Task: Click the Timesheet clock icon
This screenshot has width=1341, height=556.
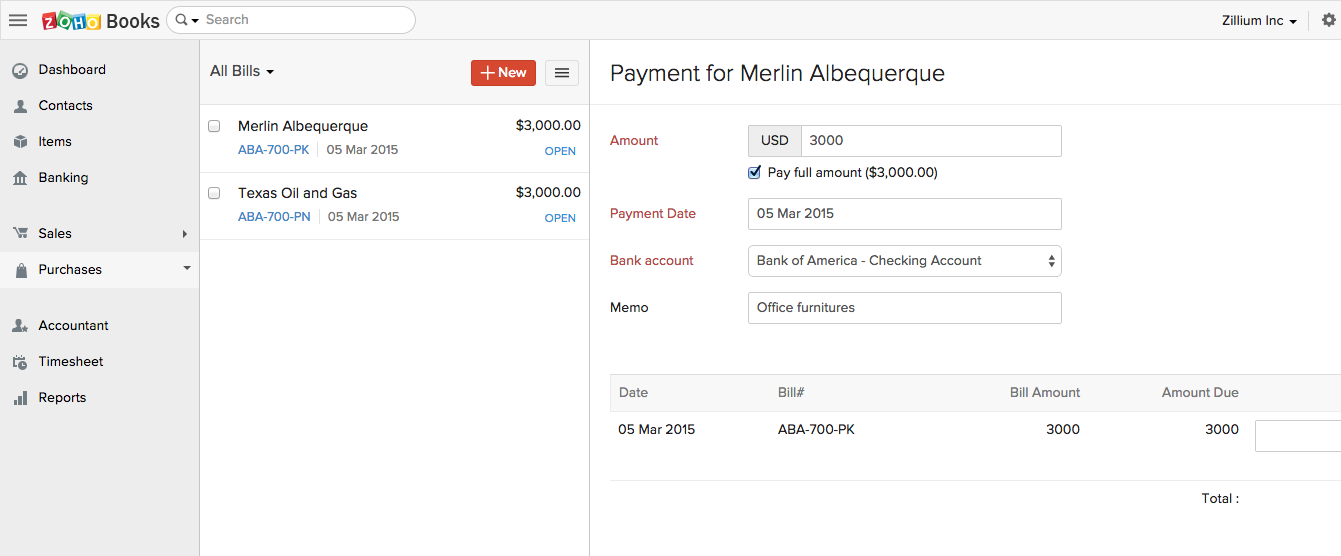Action: [20, 362]
